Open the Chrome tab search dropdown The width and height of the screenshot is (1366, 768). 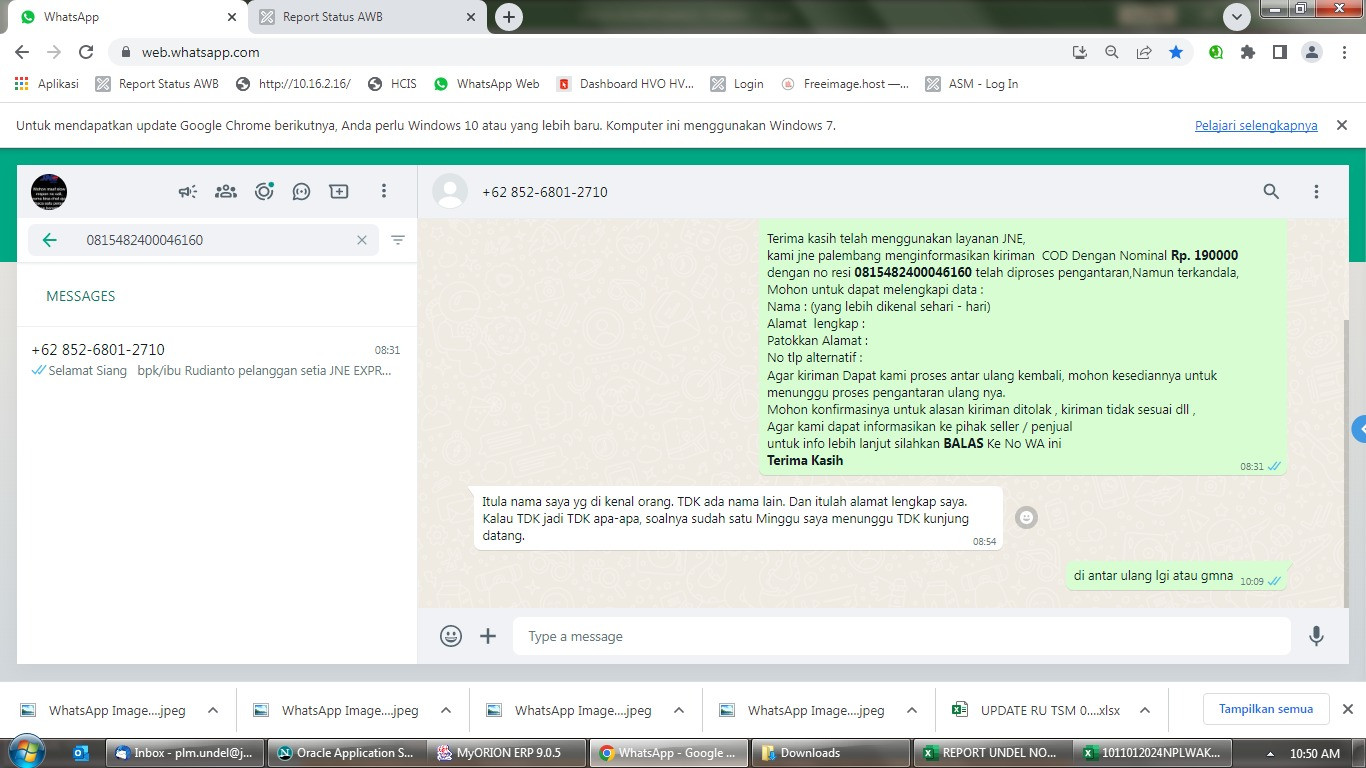point(1237,17)
